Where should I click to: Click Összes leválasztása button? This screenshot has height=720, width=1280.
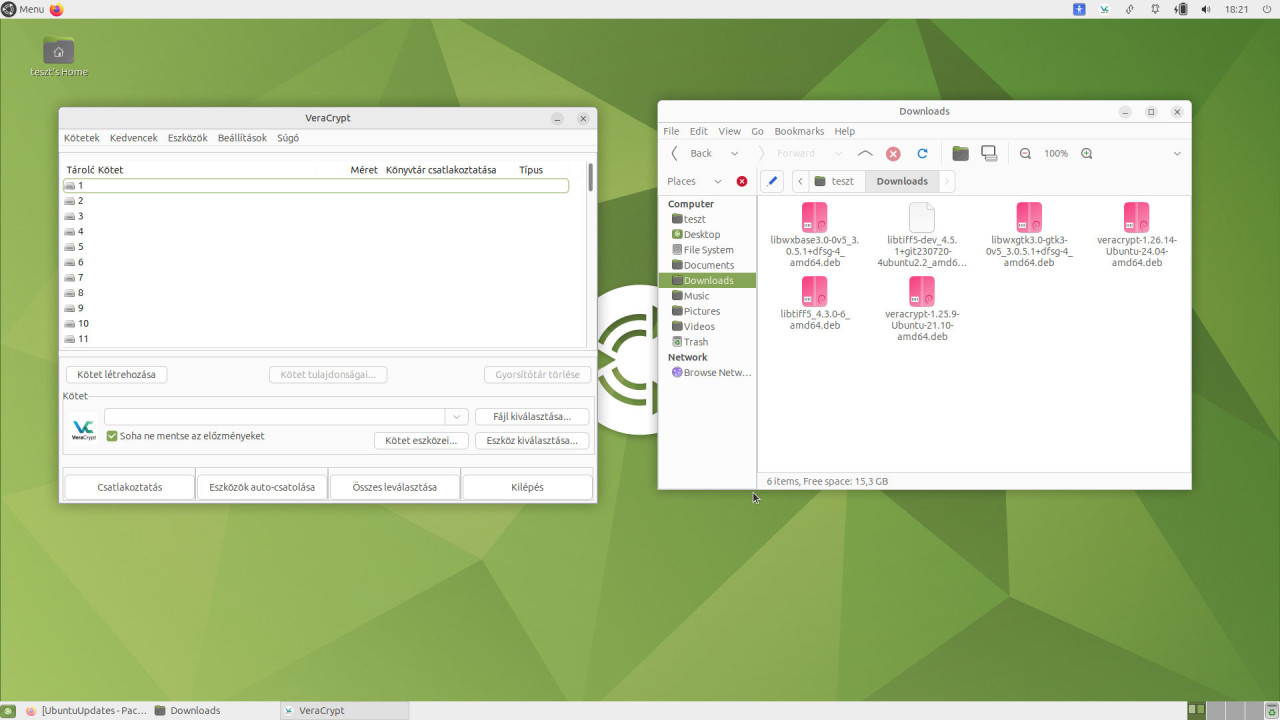coord(395,487)
